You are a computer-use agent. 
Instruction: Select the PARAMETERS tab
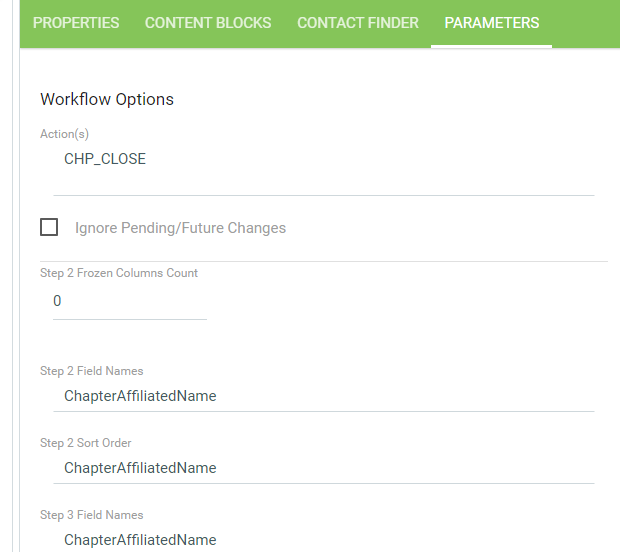(x=491, y=23)
